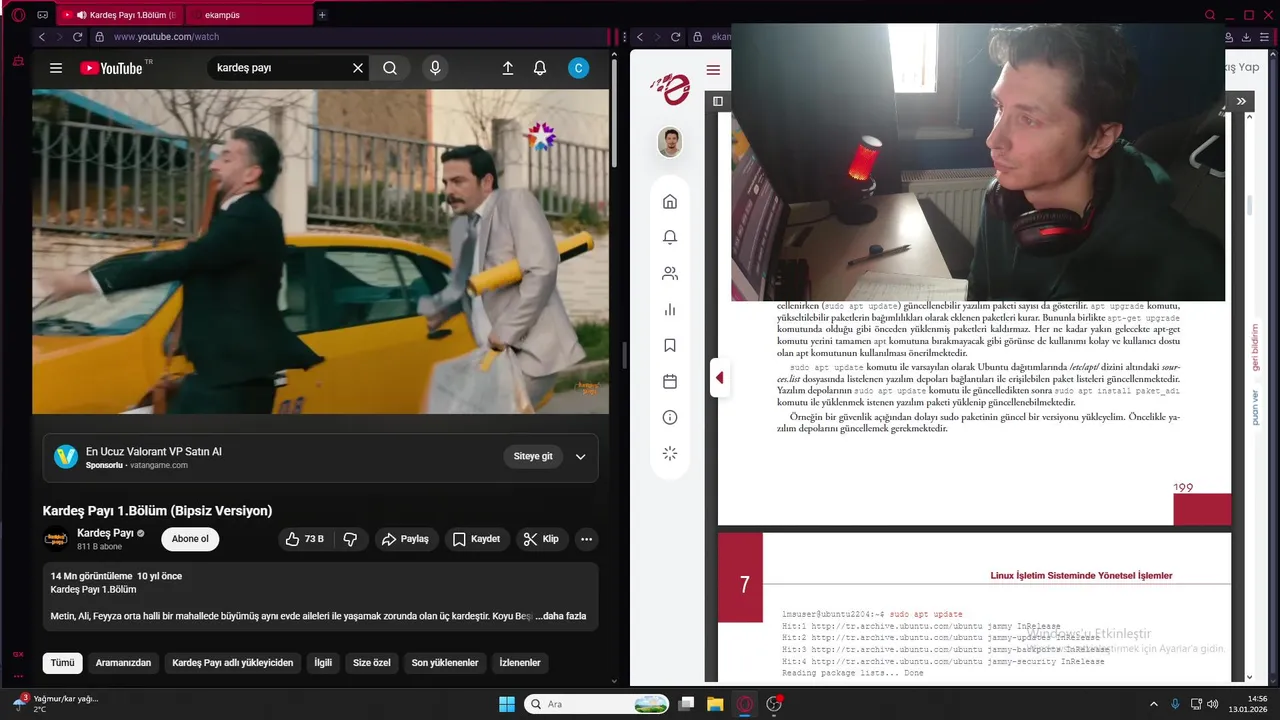1280x720 pixels.
Task: Select Kardeş Payı adlı yükleyiciden chip
Action: click(233, 662)
